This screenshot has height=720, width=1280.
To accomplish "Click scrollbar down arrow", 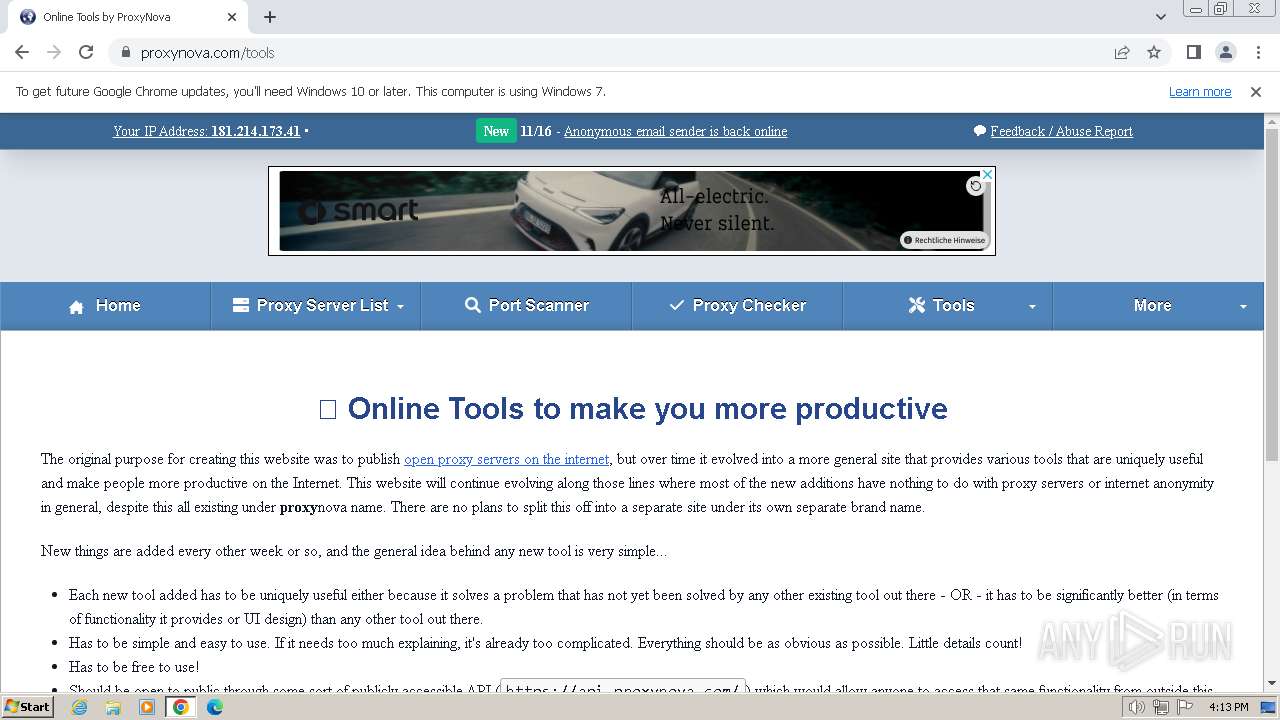I will pyautogui.click(x=1272, y=683).
